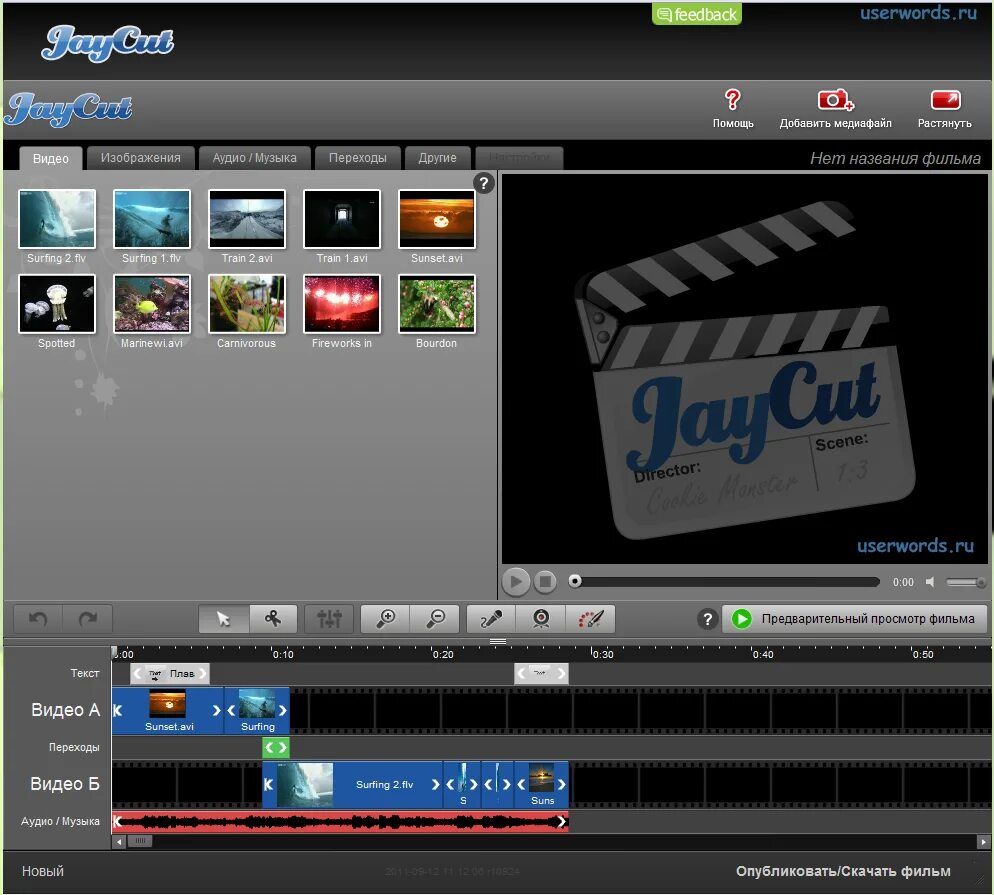Switch to the Видео tab

(x=51, y=158)
